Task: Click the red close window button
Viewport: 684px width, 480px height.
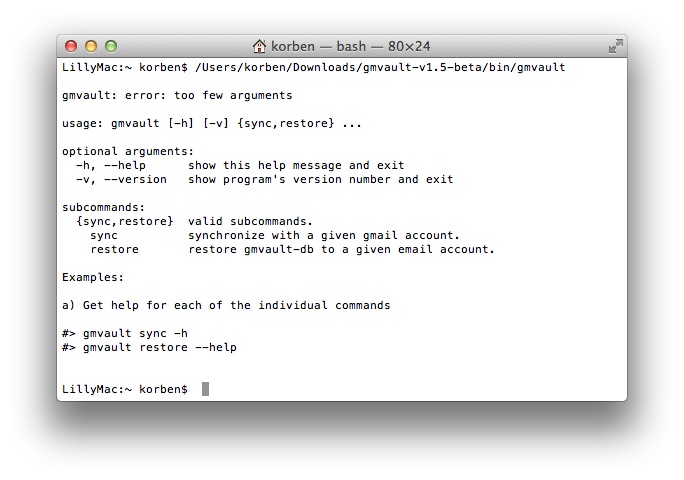Action: point(71,46)
